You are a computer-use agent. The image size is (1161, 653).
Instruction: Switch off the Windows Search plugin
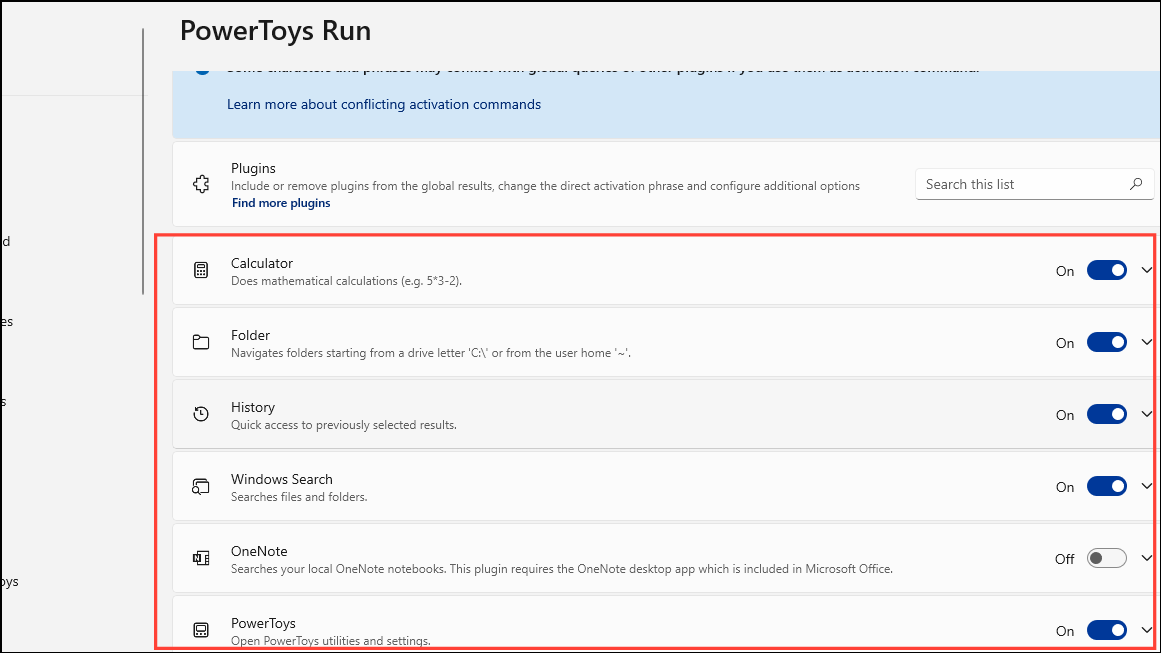pos(1107,486)
